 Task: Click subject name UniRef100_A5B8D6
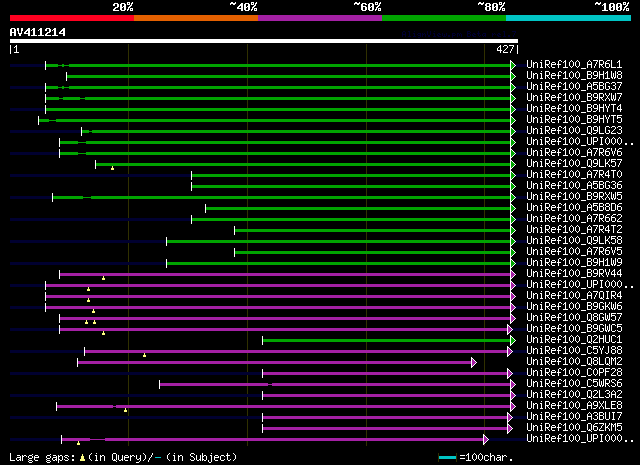click(x=574, y=208)
